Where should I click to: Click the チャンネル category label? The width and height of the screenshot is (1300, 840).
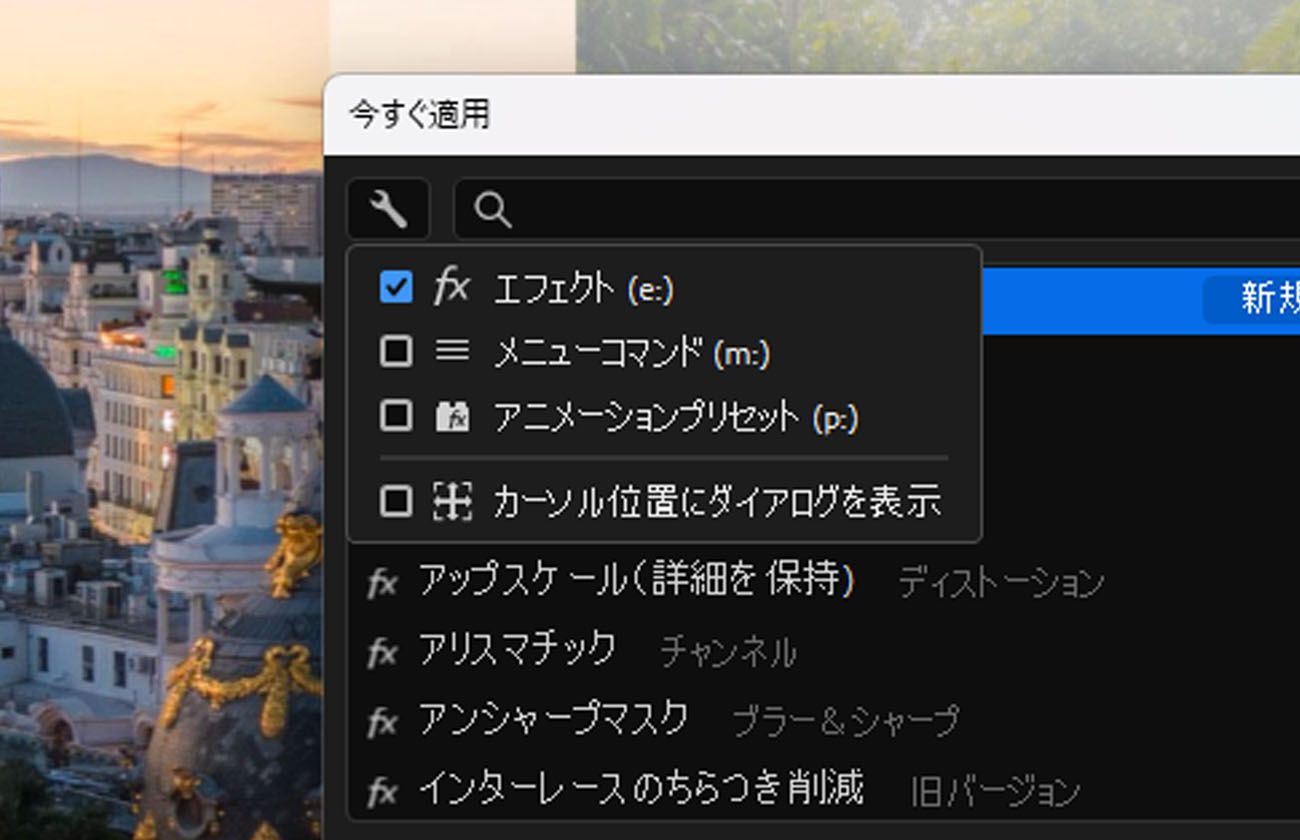click(x=728, y=652)
